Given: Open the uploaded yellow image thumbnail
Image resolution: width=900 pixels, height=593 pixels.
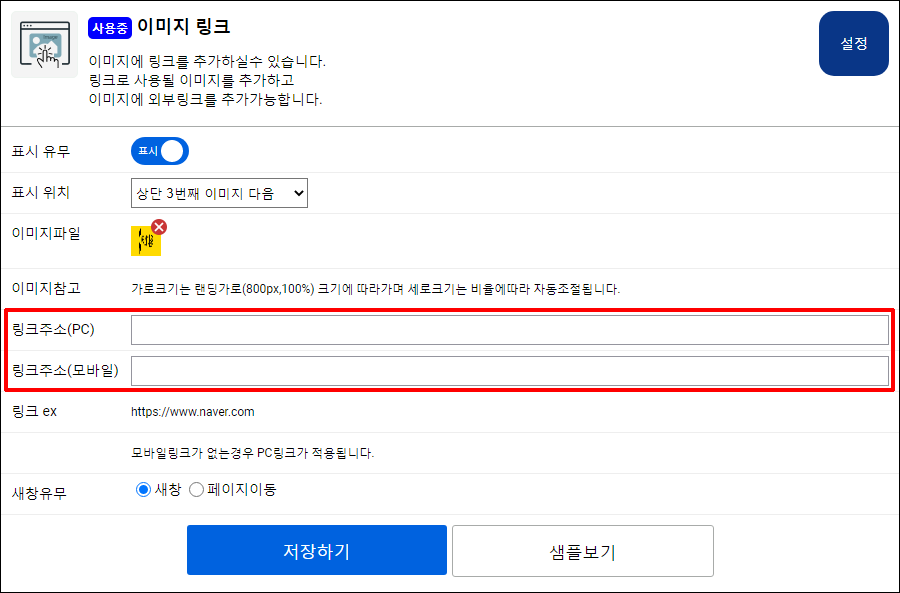Looking at the screenshot, I should point(144,242).
